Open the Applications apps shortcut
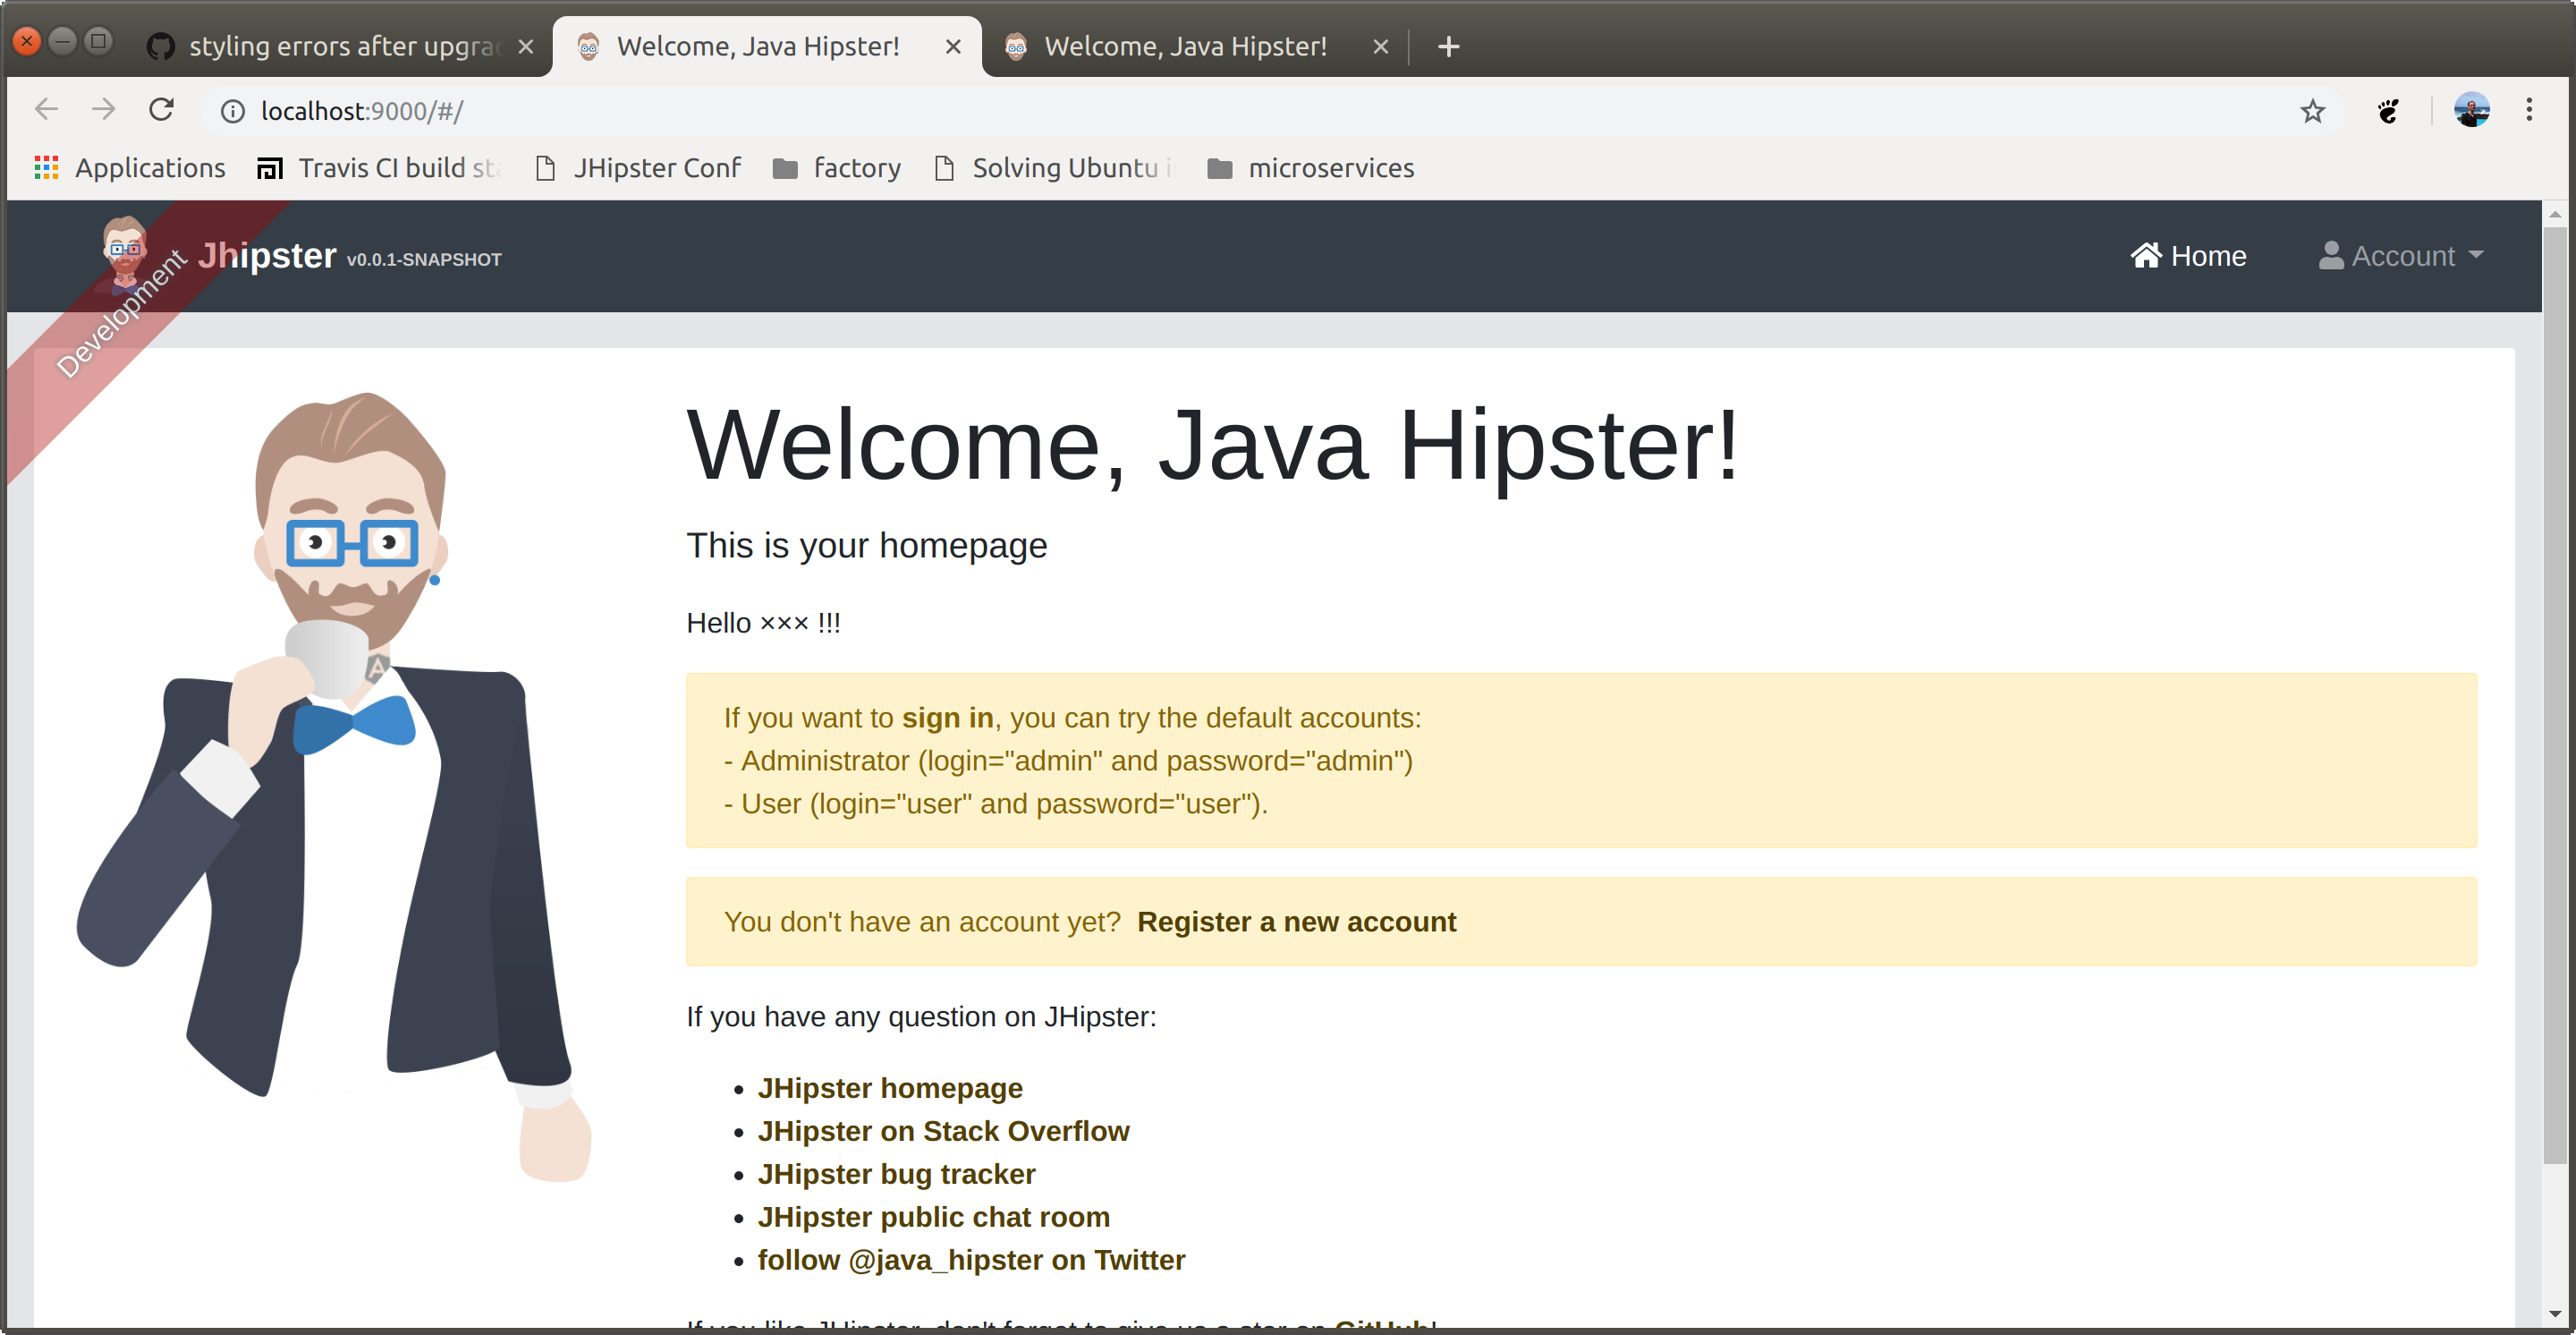This screenshot has height=1335, width=2576. (130, 168)
